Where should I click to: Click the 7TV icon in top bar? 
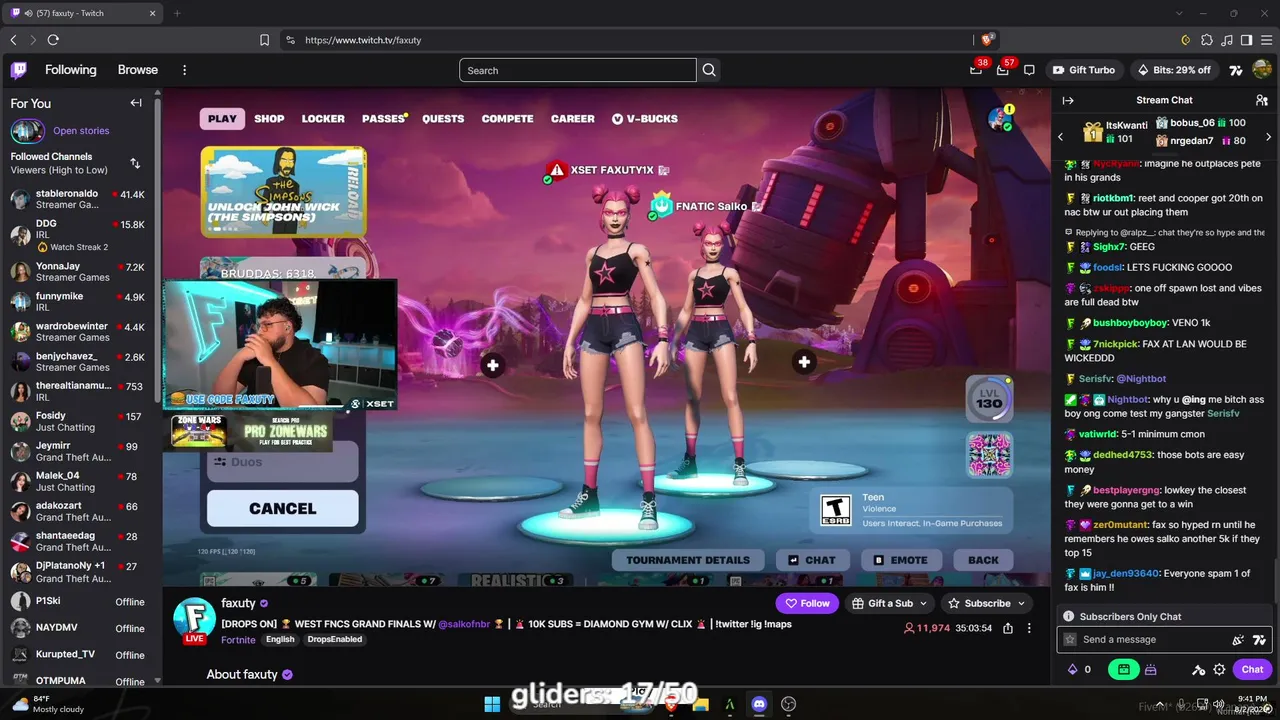coord(1236,70)
